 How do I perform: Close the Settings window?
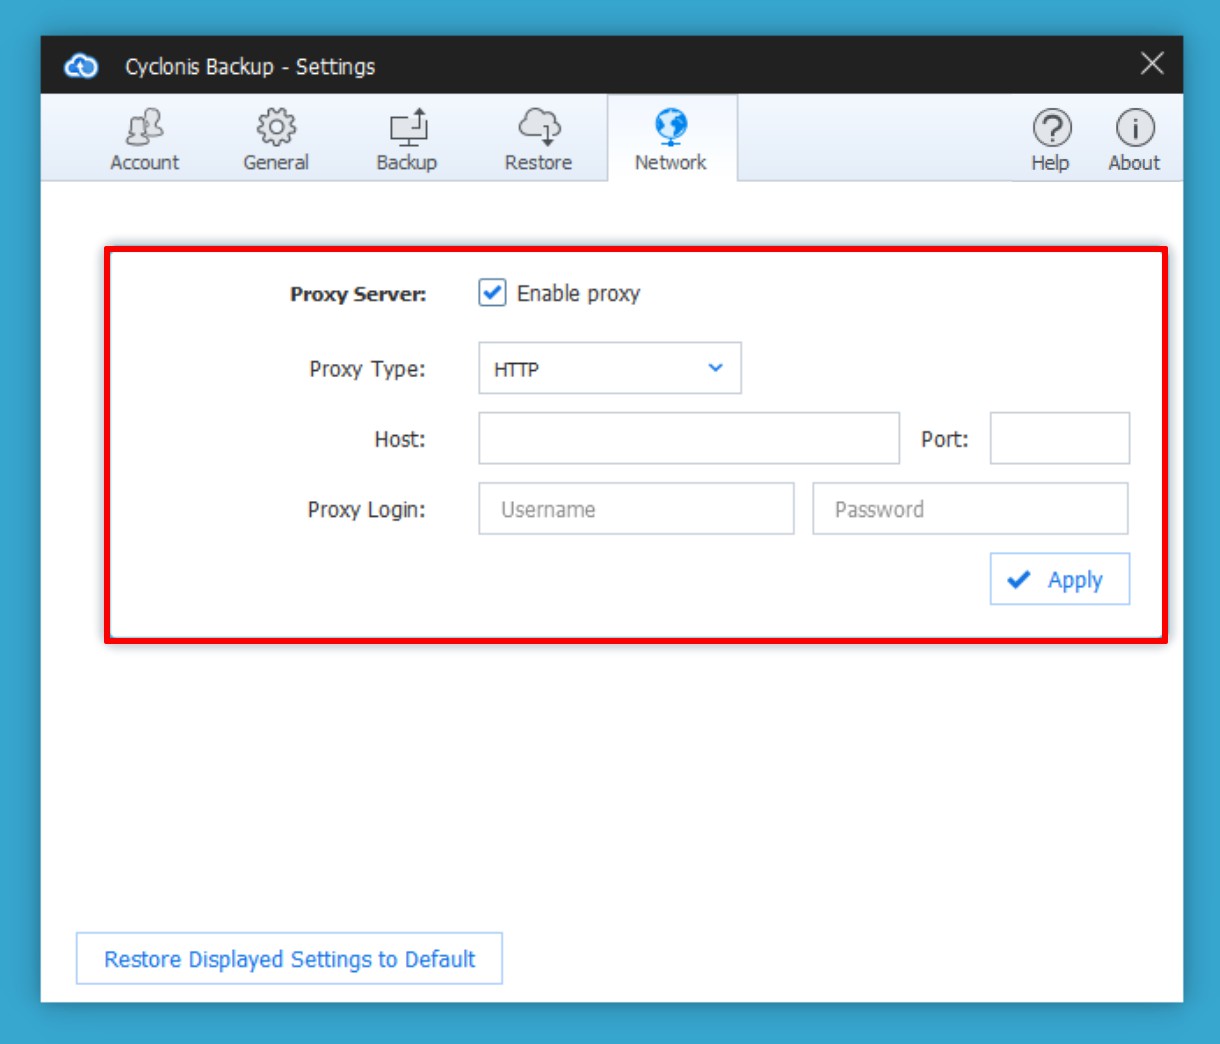1152,64
